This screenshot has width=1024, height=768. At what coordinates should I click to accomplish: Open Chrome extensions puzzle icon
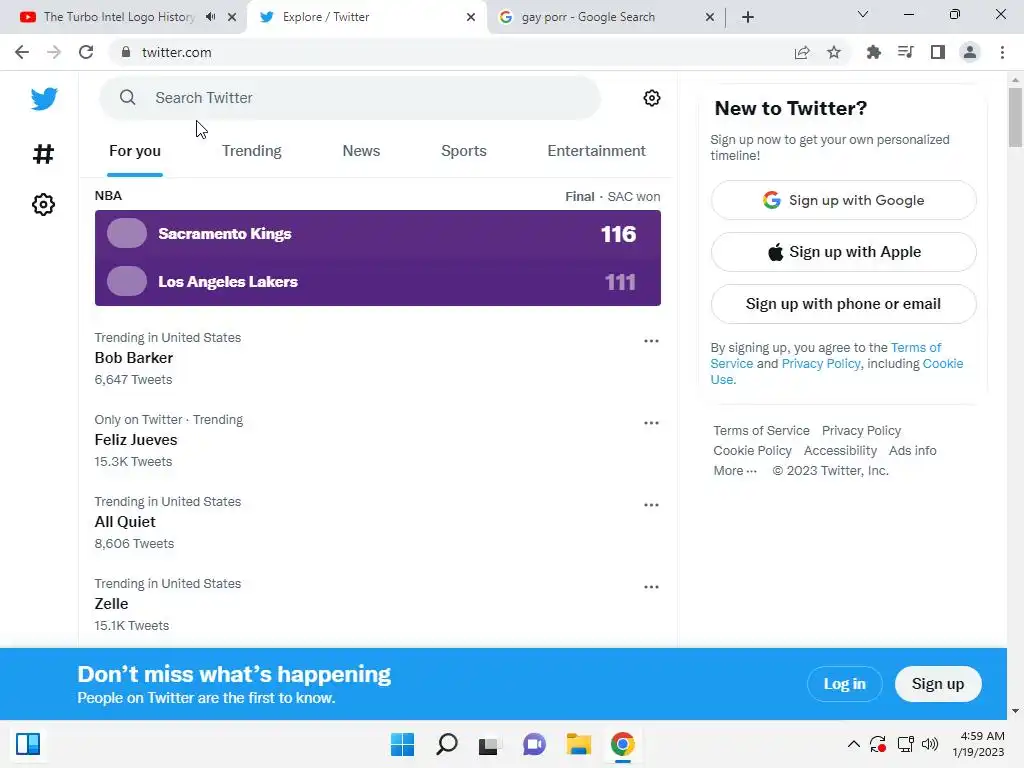click(x=873, y=52)
